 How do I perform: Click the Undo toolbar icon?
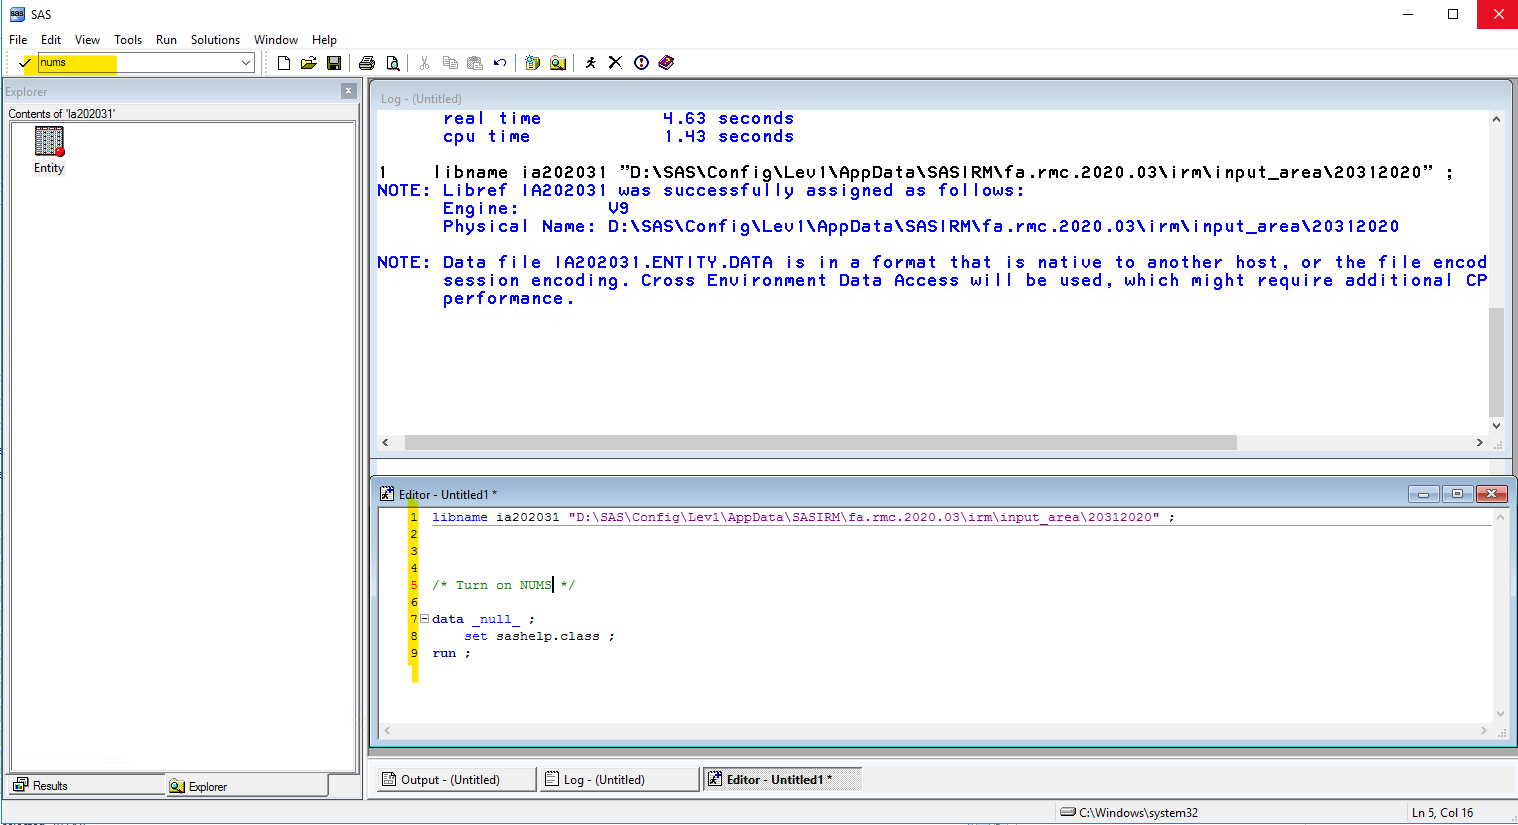[x=500, y=63]
